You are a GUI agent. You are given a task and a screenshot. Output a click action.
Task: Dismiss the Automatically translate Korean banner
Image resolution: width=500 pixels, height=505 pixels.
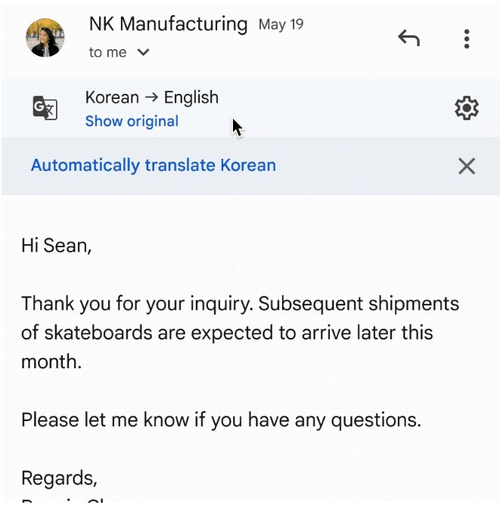coord(467,166)
